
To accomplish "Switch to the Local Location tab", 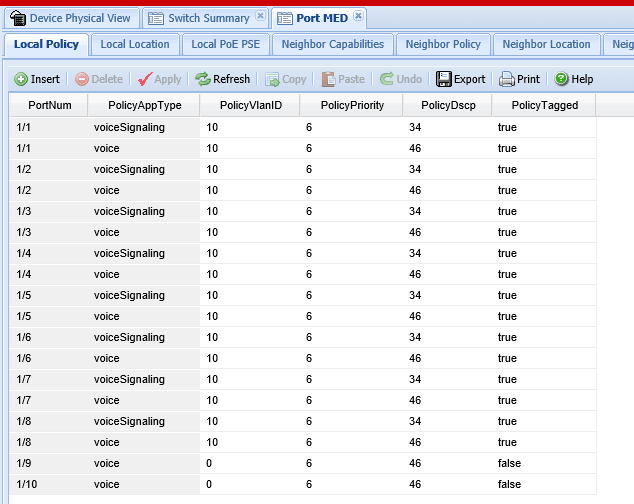I will [x=135, y=44].
